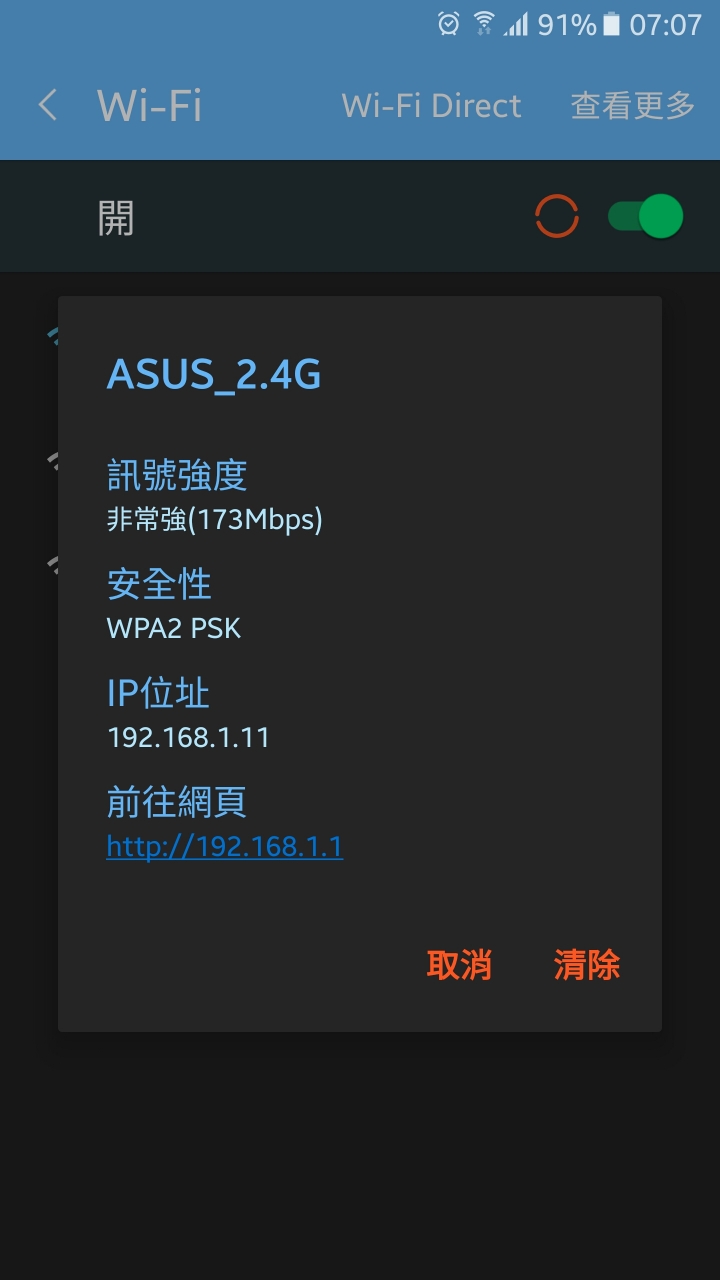Open the Wi-Fi Direct tab
Screen dimensions: 720x1280
click(431, 105)
